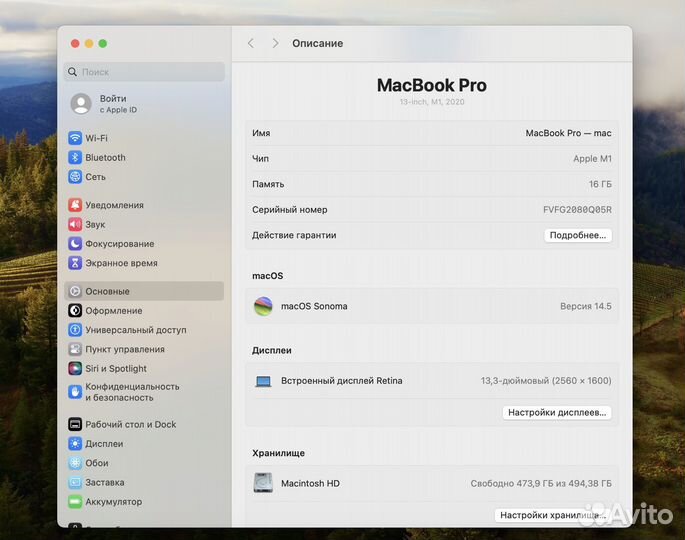Click the Apple ID avatar icon
The image size is (685, 540).
(x=81, y=104)
